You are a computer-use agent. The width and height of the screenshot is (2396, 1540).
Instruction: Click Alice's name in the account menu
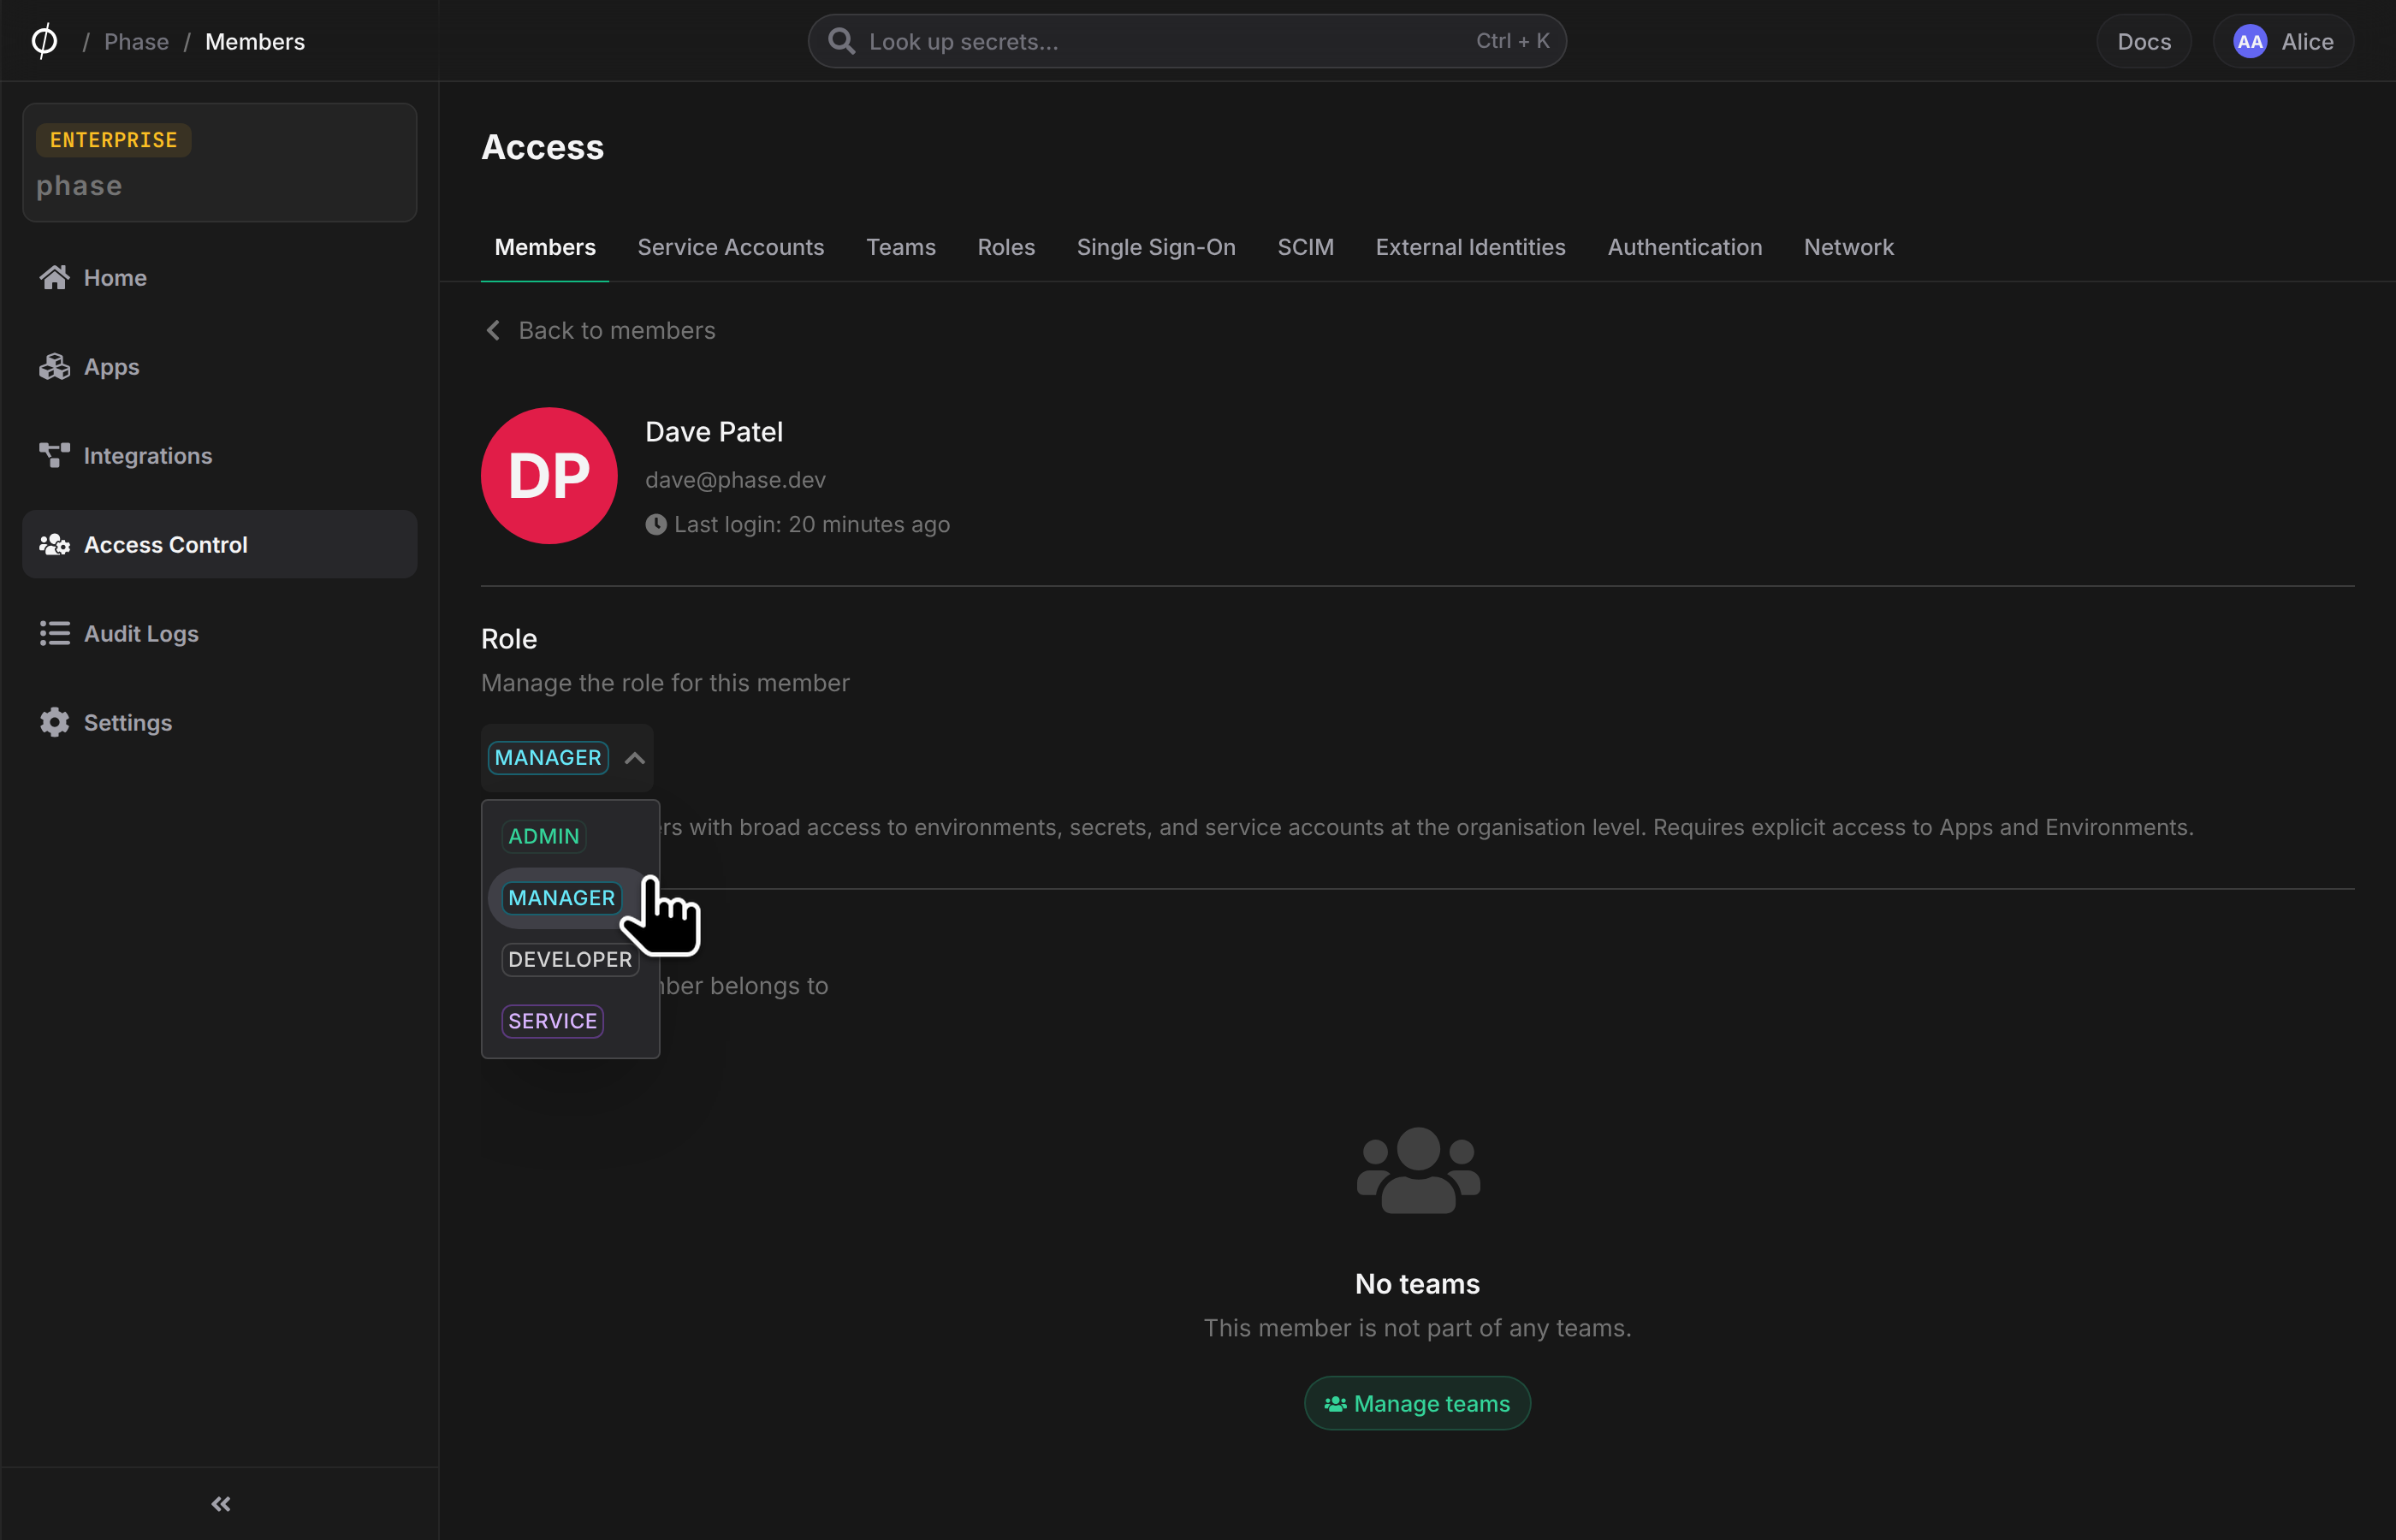tap(2307, 41)
